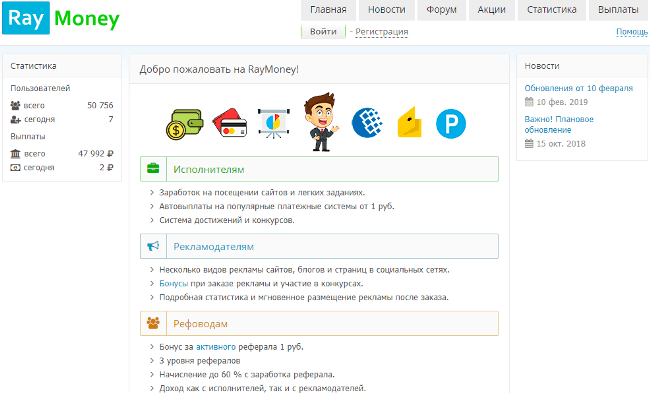The image size is (650, 393).
Task: Click the calendar icon next to 15 окт. 2018
Action: (x=529, y=143)
